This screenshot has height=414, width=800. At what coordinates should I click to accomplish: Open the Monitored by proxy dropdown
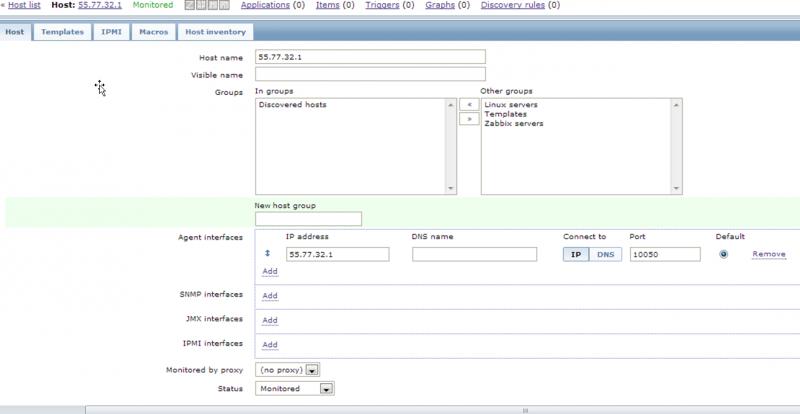pos(288,370)
